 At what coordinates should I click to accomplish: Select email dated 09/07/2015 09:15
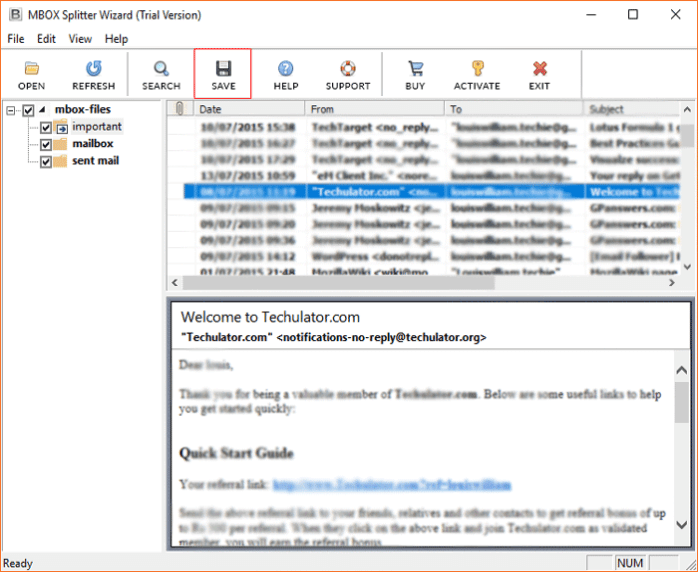pos(424,208)
